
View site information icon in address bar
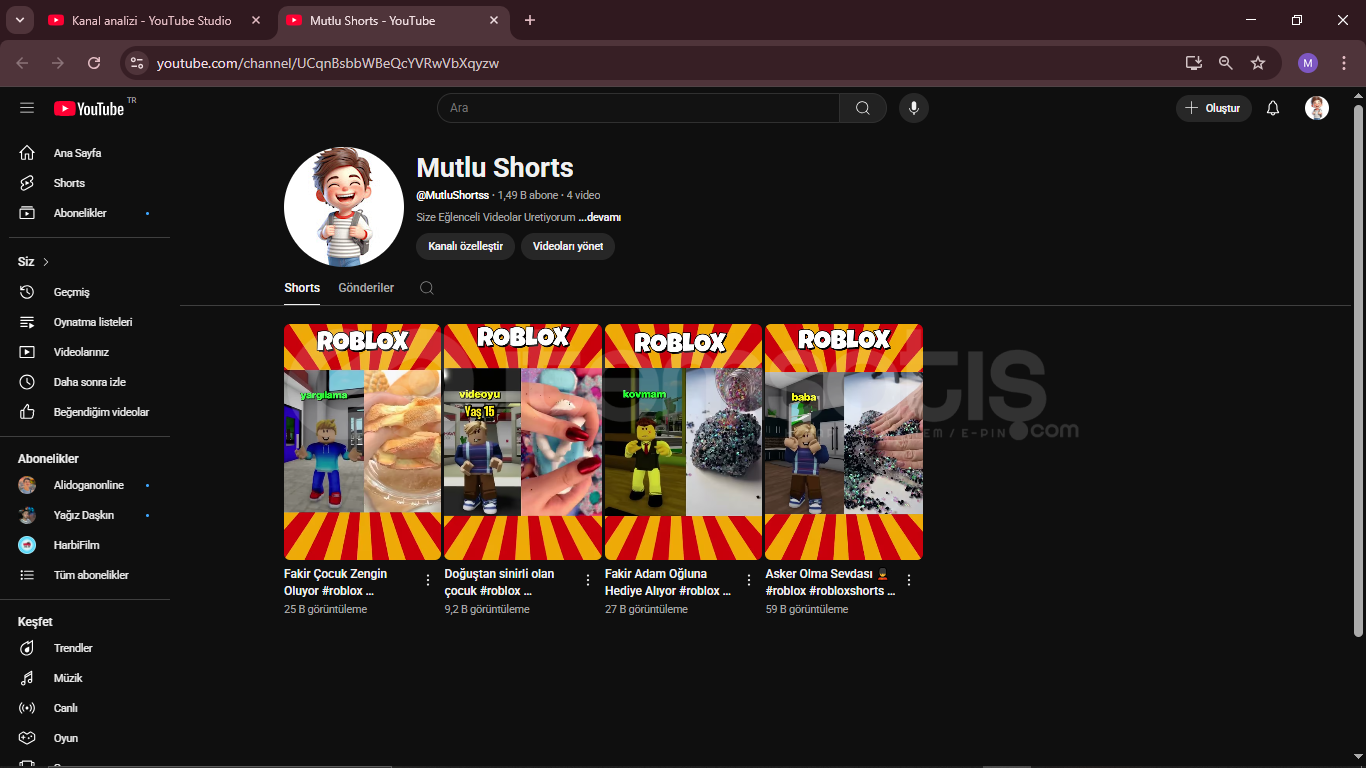click(x=137, y=63)
